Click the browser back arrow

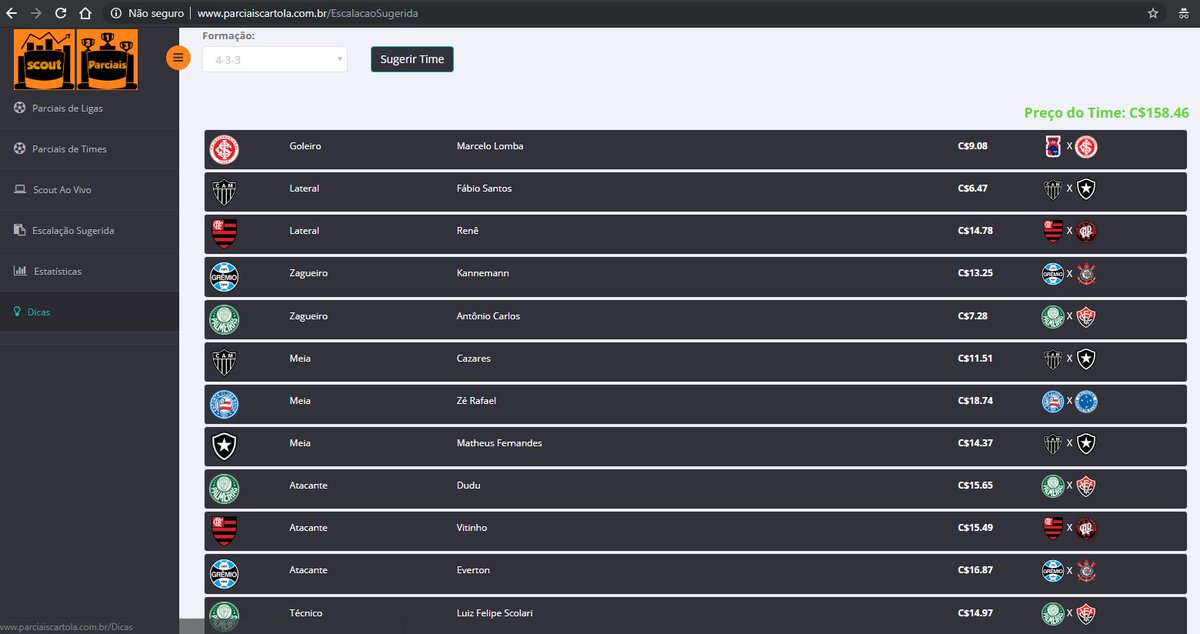12,14
